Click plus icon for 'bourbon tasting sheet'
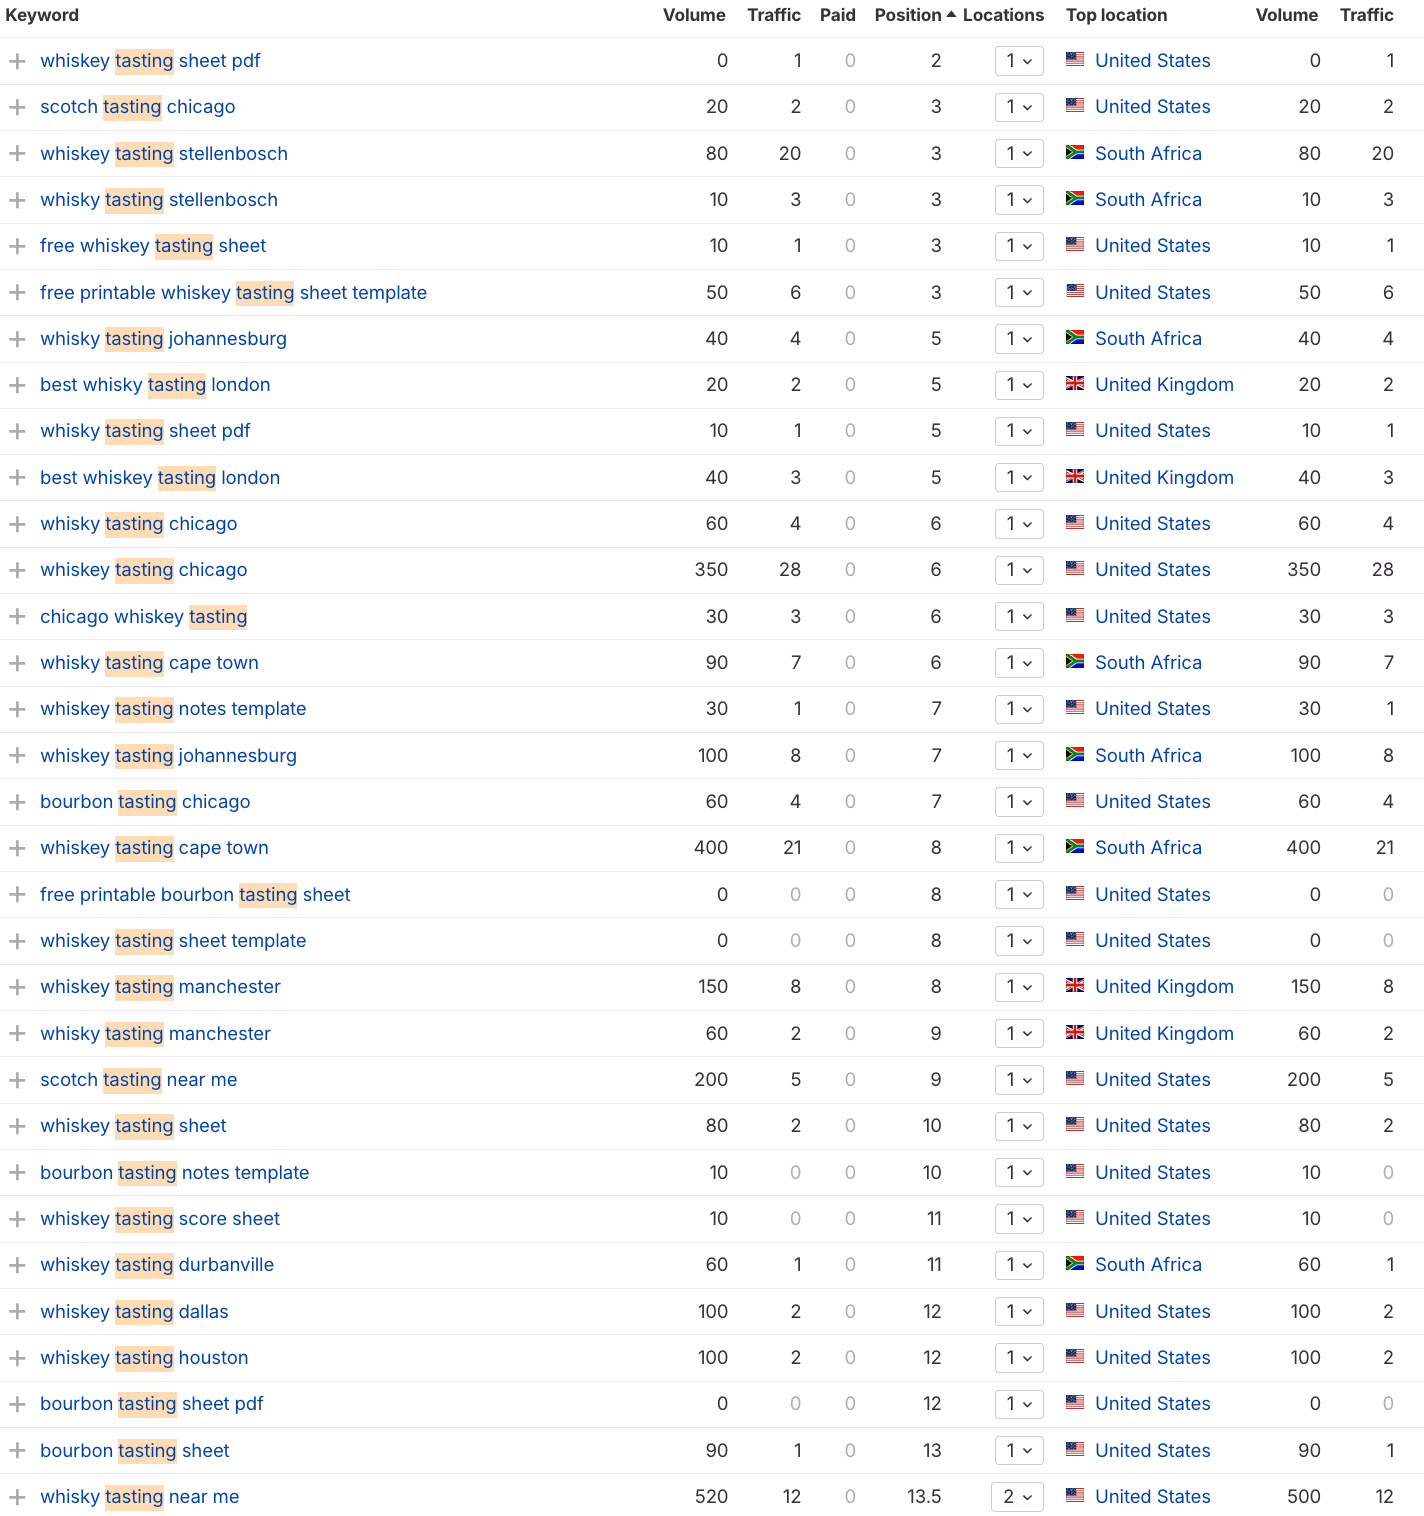 click(17, 1451)
